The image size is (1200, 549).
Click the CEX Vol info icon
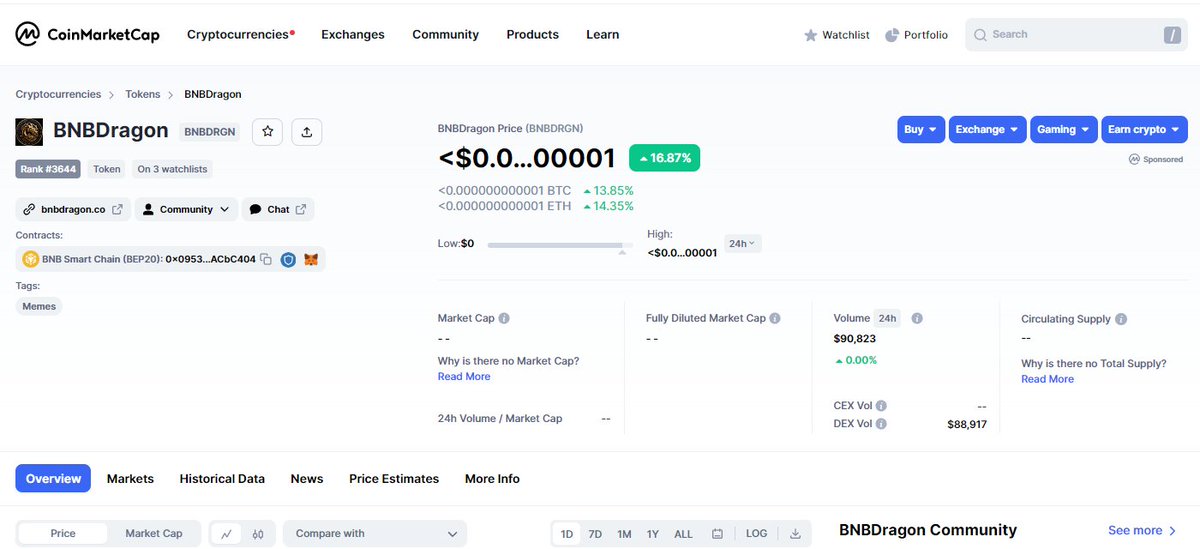pyautogui.click(x=882, y=406)
